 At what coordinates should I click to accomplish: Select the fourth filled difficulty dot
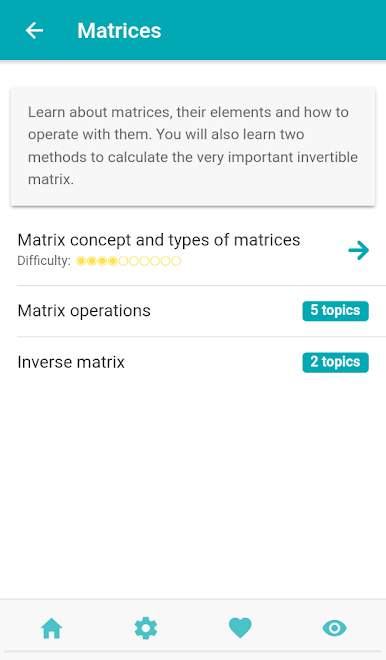point(112,261)
